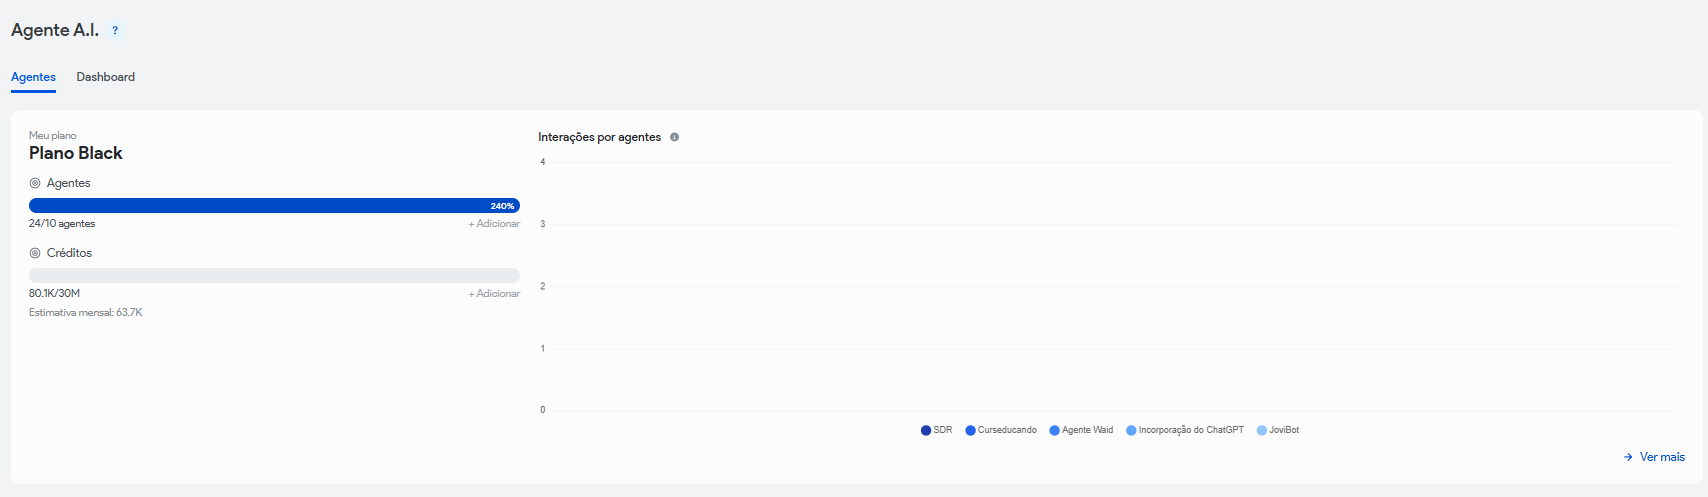Select the Agentes tab
This screenshot has height=497, width=1708.
tap(33, 77)
